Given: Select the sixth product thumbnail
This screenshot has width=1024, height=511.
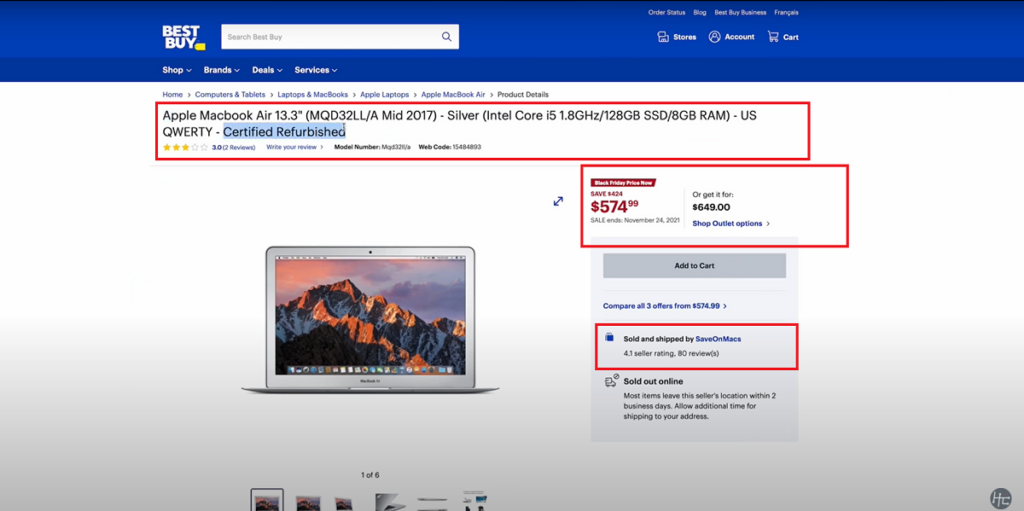Looking at the screenshot, I should 475,501.
